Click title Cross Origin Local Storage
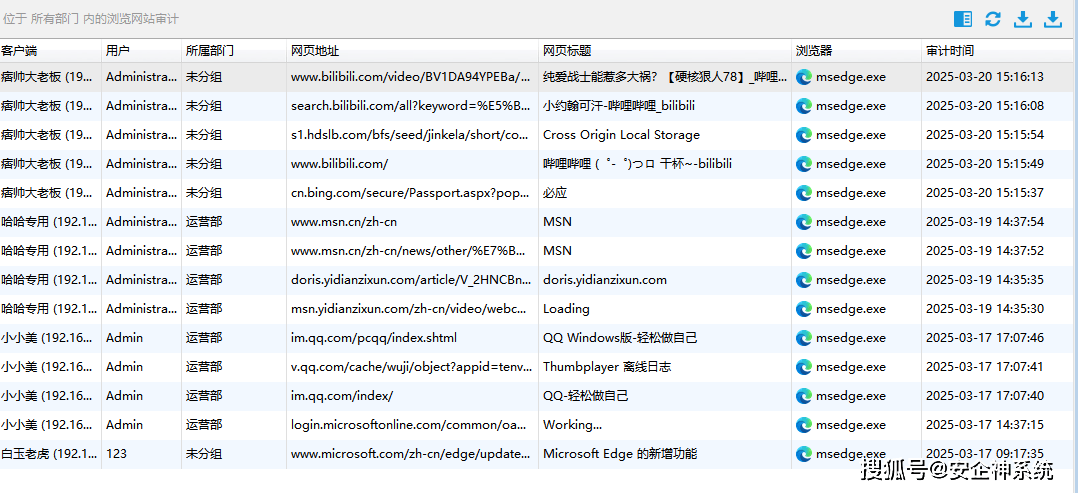1078x493 pixels. coord(622,135)
